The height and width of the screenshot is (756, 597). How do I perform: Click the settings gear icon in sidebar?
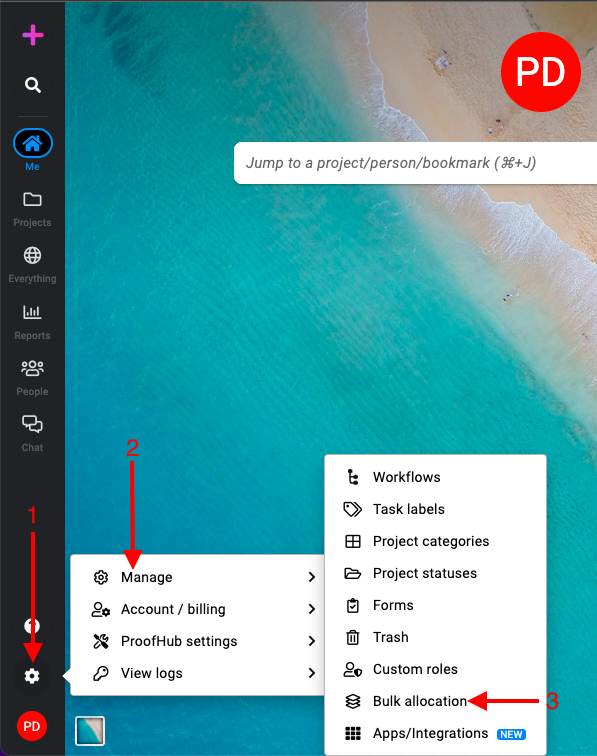coord(32,676)
